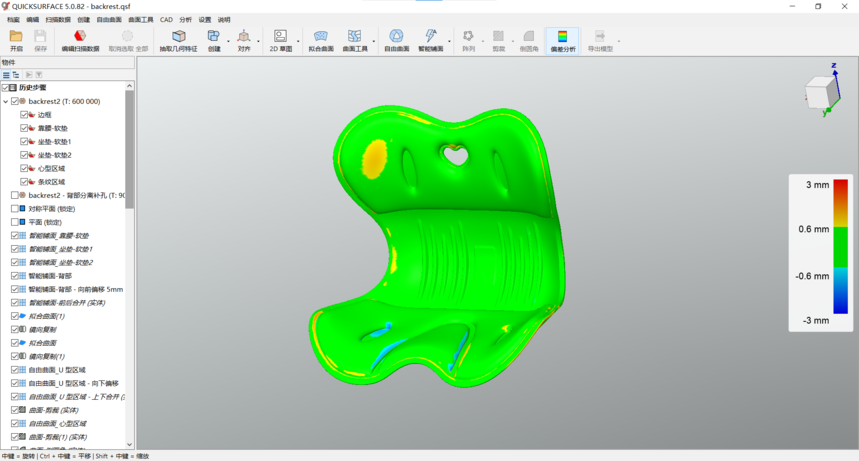This screenshot has height=461, width=859.
Task: Open the 自由曲面 menu in menu bar
Action: (x=109, y=20)
